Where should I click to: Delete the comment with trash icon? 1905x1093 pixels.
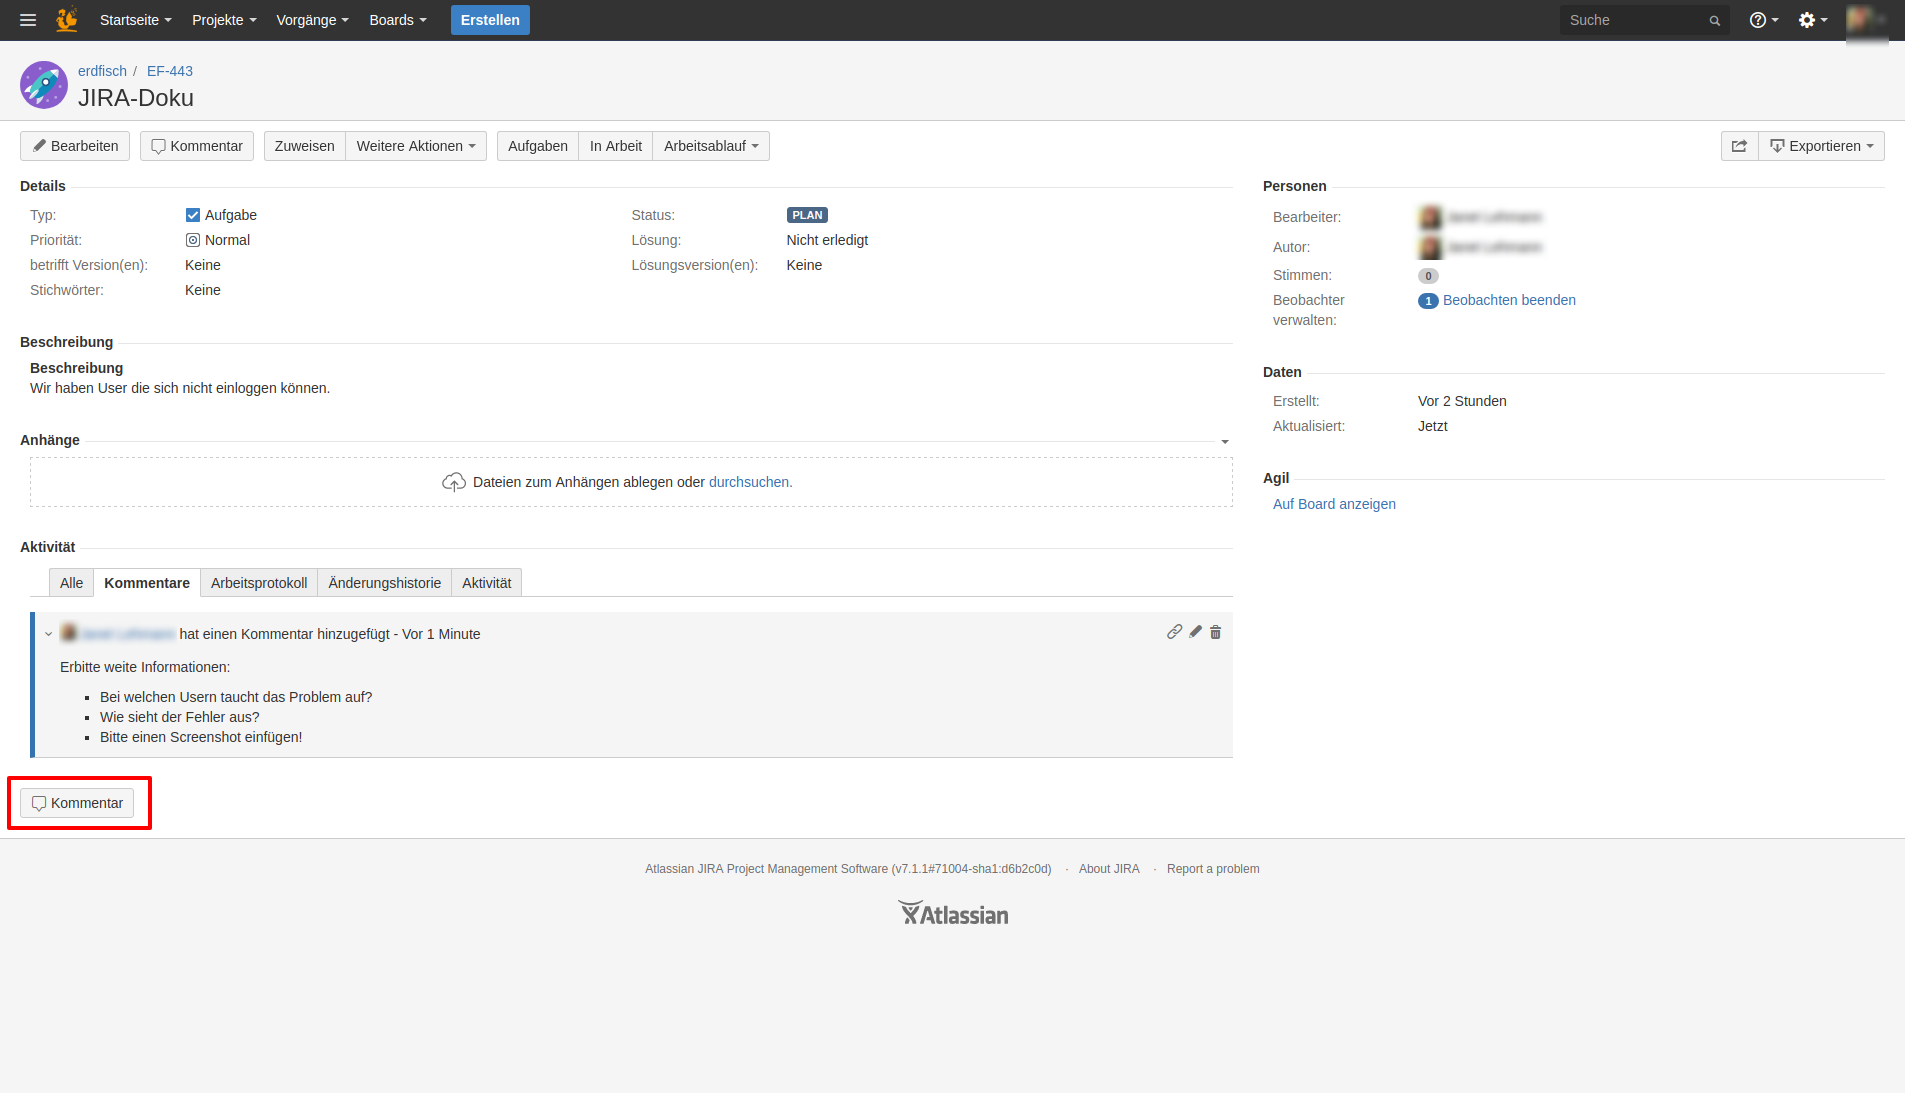point(1215,632)
